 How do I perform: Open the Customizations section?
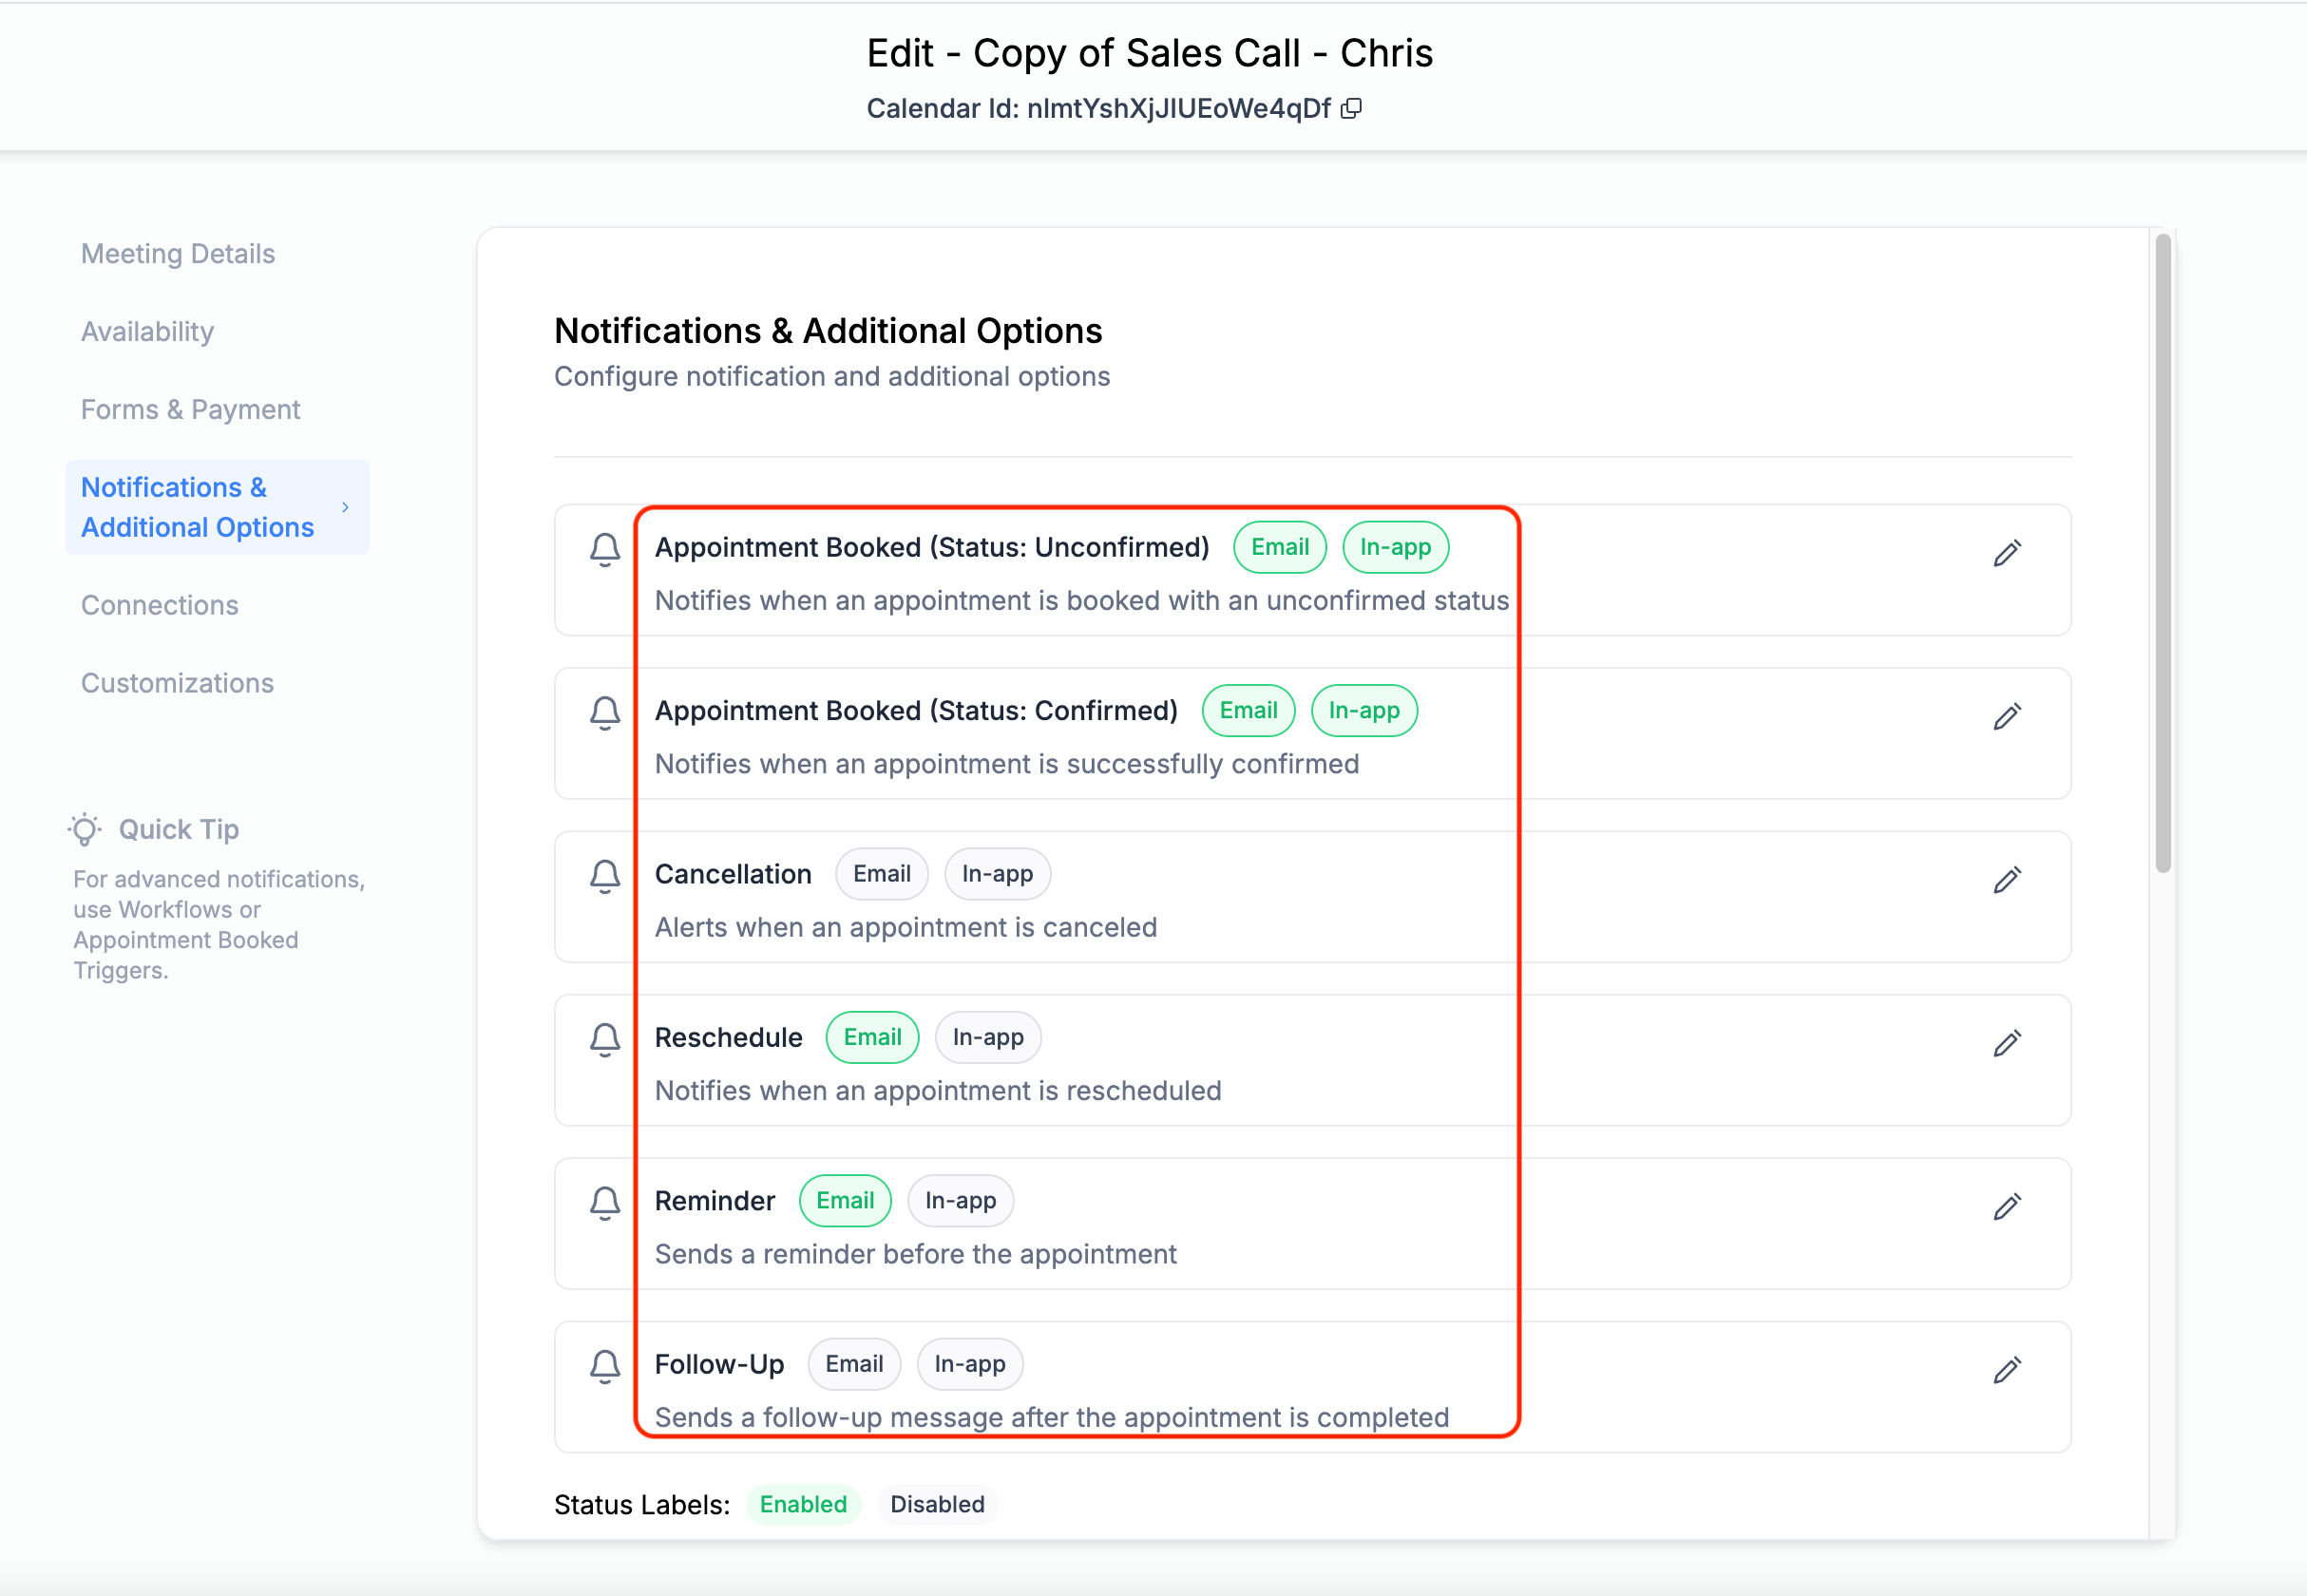point(177,682)
